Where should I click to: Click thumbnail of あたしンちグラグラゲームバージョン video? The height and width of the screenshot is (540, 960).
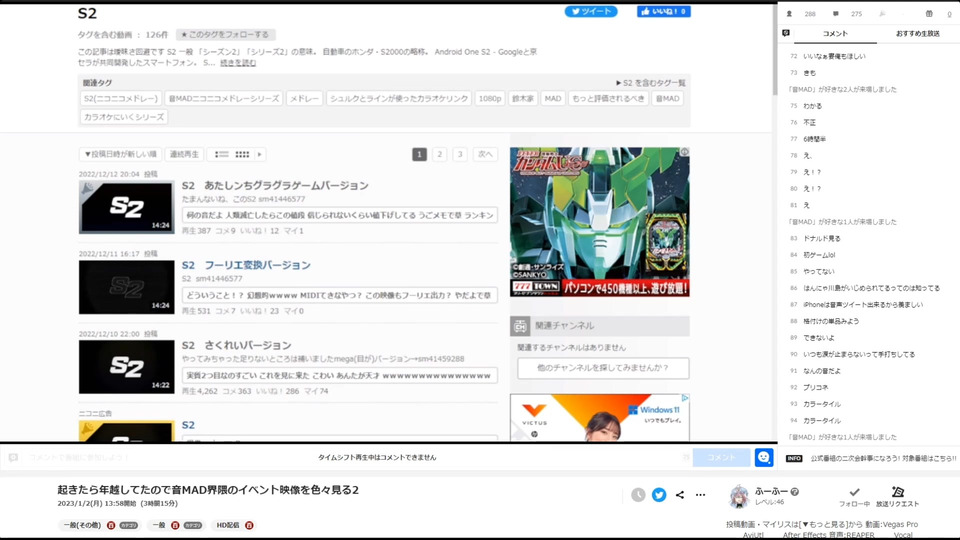(126, 208)
